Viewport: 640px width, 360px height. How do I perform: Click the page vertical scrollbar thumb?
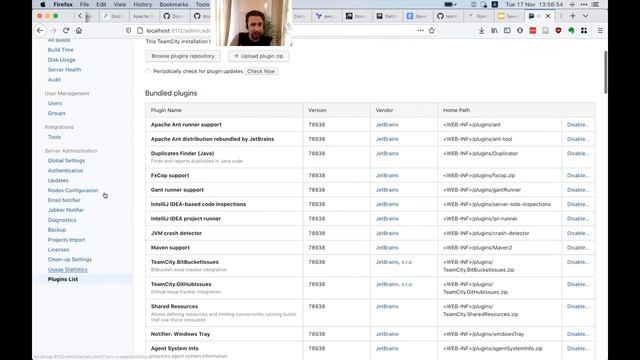(x=605, y=72)
